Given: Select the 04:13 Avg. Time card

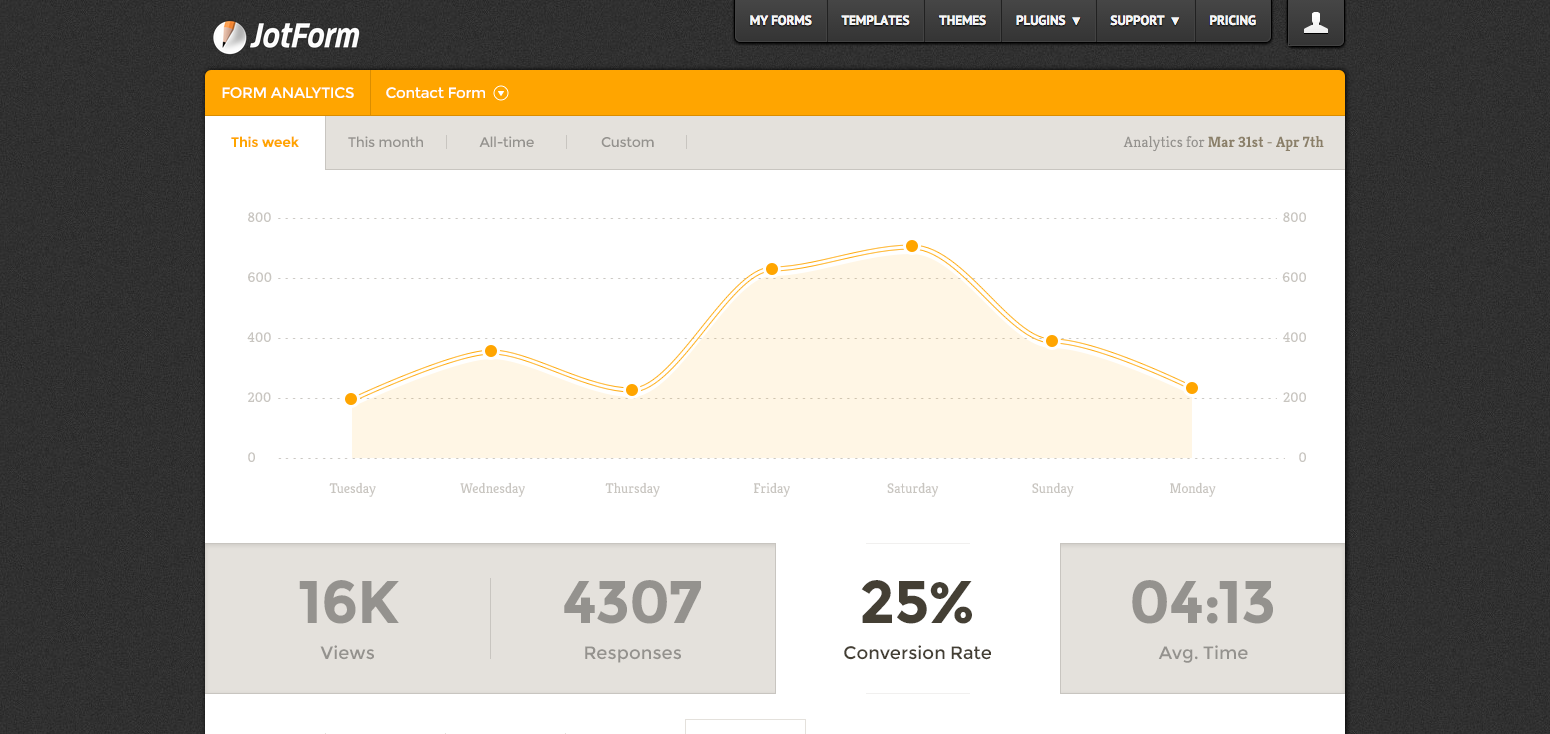Looking at the screenshot, I should tap(1203, 618).
